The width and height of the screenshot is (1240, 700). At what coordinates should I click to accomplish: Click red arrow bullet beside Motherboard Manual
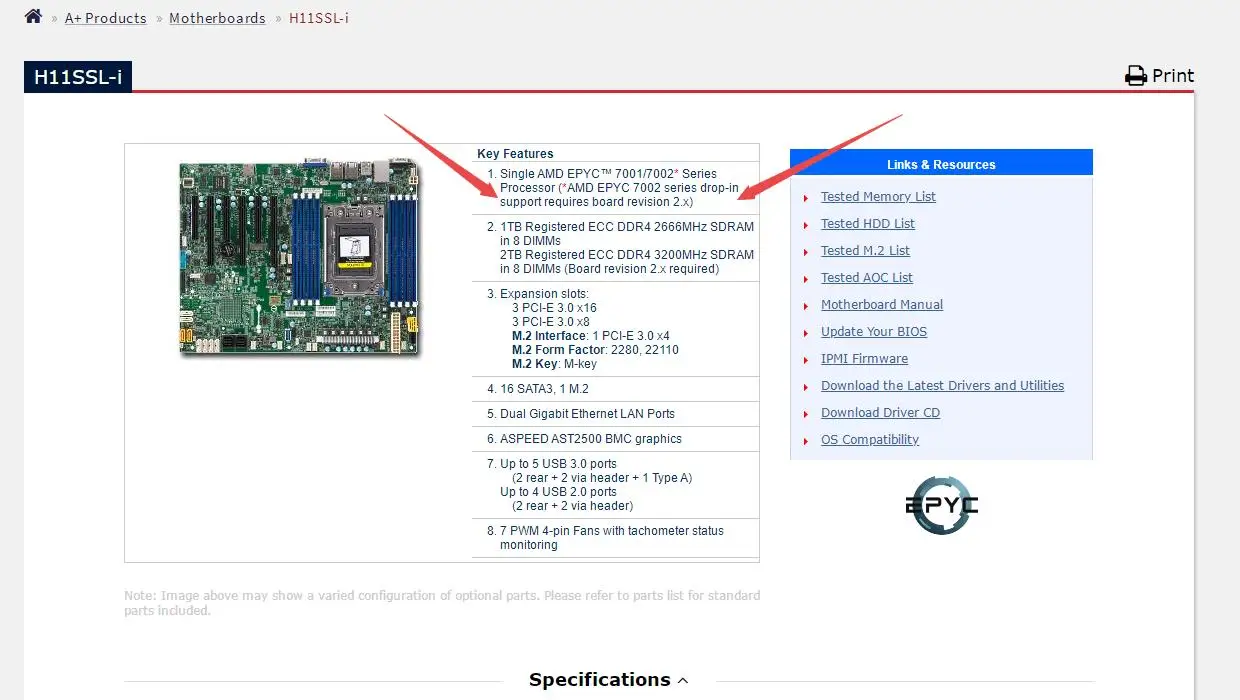[806, 306]
